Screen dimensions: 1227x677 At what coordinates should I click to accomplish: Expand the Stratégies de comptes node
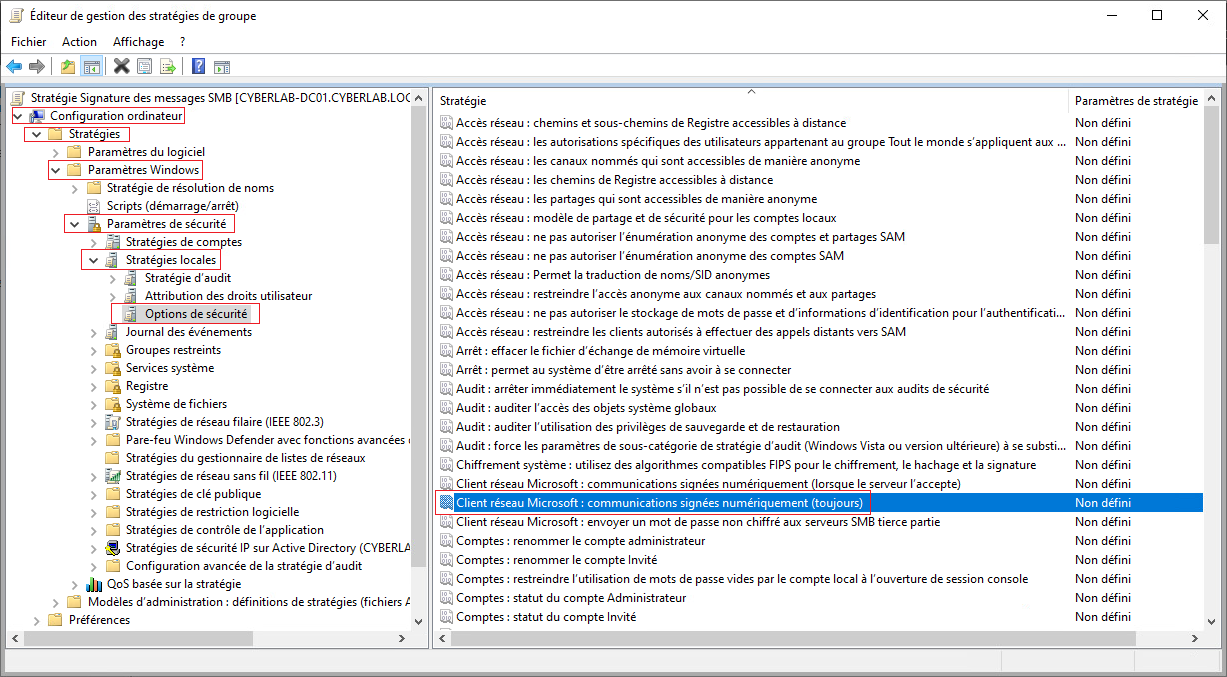click(94, 242)
